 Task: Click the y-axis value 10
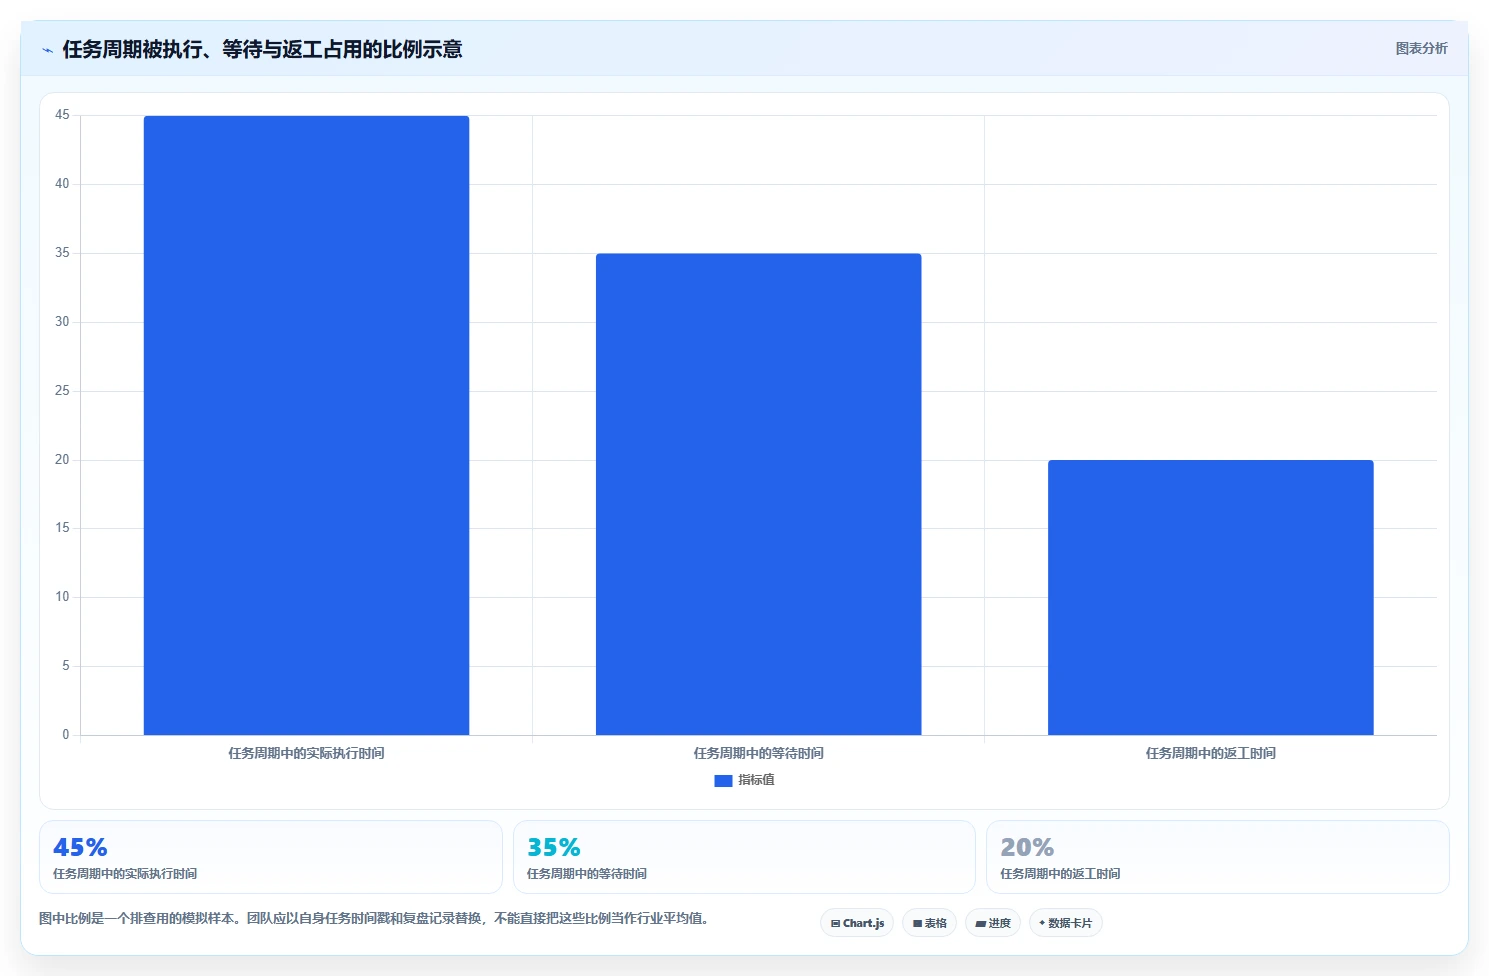coord(62,597)
